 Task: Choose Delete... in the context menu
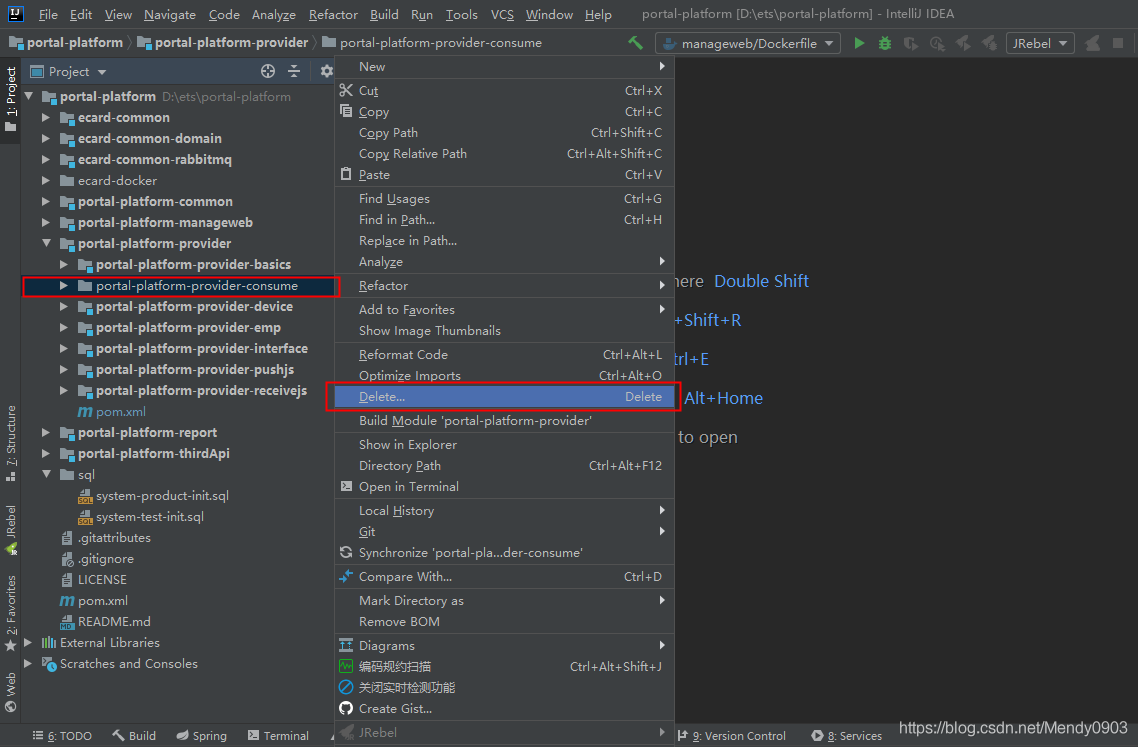[382, 397]
